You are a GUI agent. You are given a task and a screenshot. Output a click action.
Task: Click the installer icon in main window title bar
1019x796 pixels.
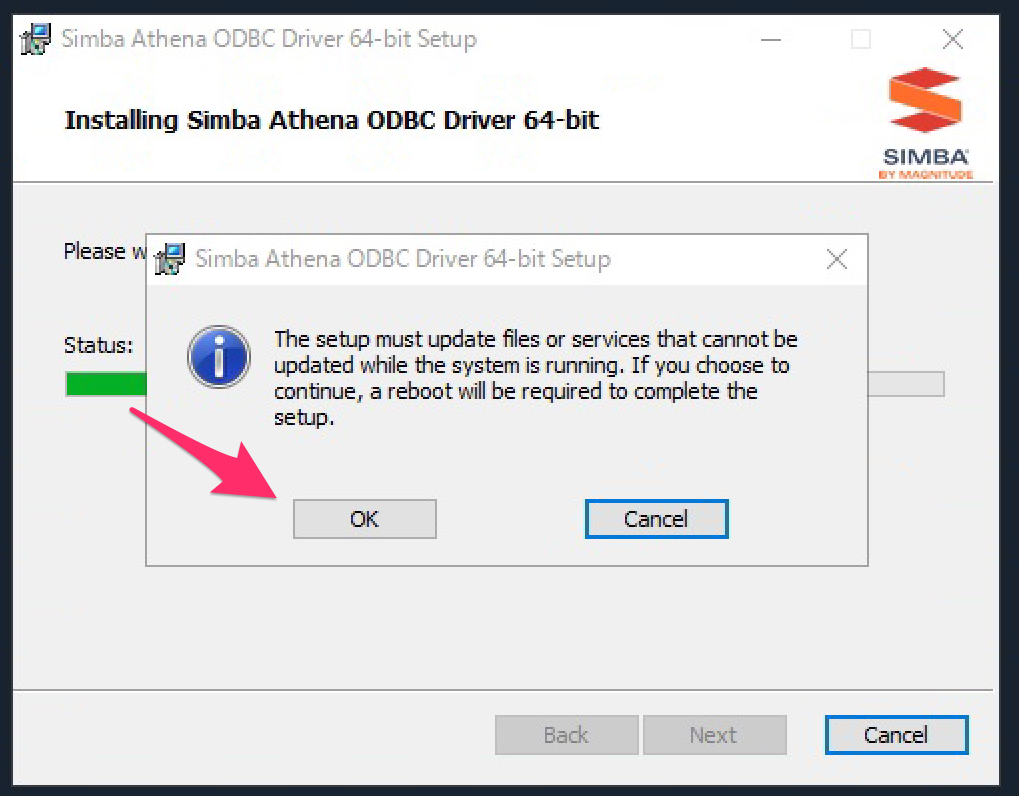37,41
